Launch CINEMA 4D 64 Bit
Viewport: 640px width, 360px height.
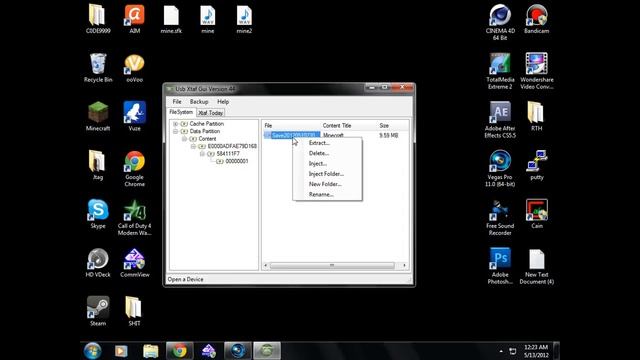pyautogui.click(x=500, y=22)
